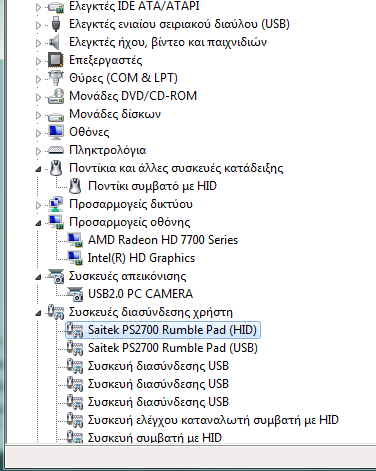Expand the Ελεγκτές IDE ATA/ATAPI node
This screenshot has height=471, width=376.
[38, 7]
